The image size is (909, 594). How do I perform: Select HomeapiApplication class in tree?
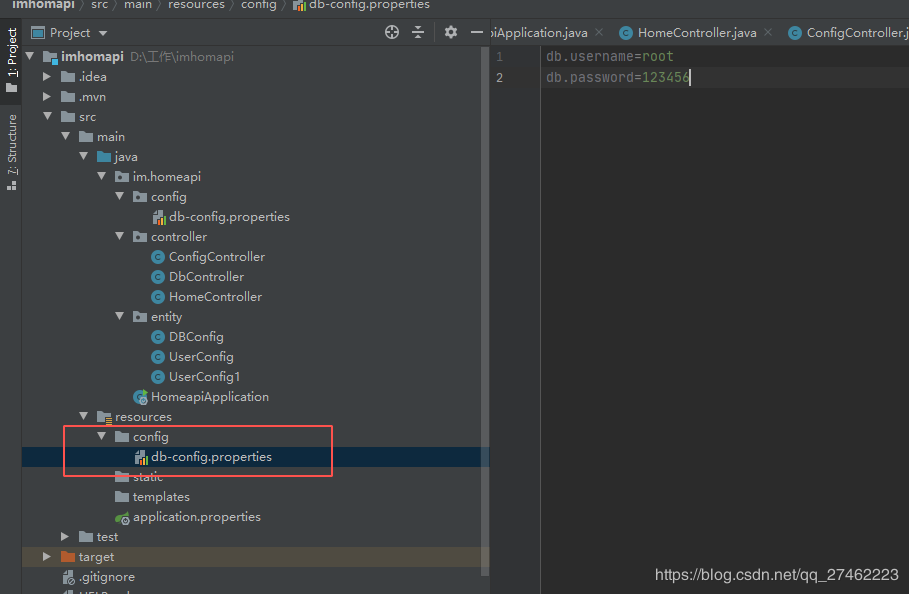point(209,397)
